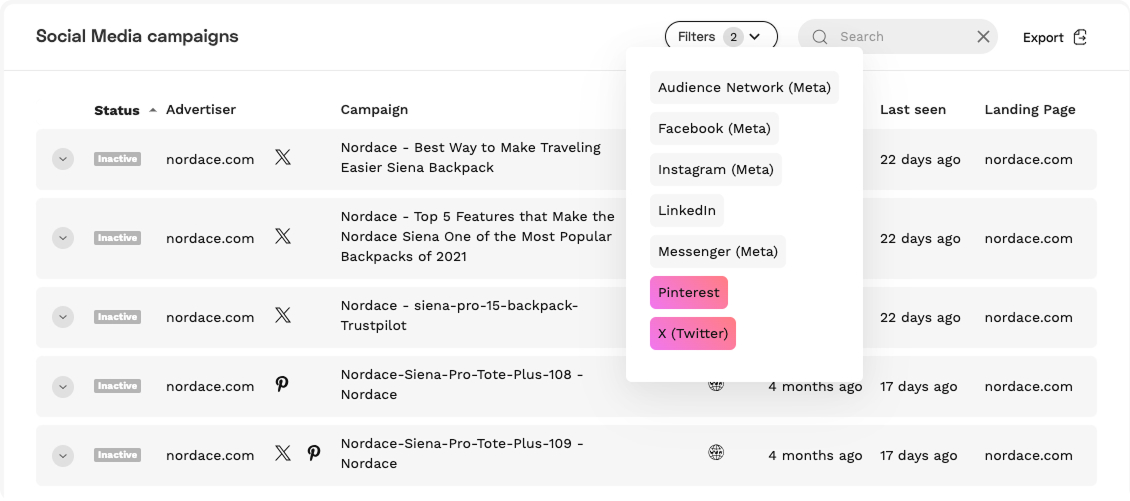The height and width of the screenshot is (501, 1130).
Task: Sort by the Status column header
Action: [x=117, y=110]
